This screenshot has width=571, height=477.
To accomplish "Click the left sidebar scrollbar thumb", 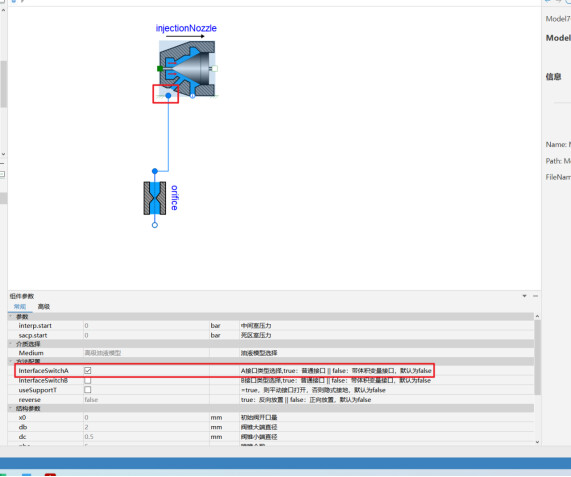I will [3, 84].
